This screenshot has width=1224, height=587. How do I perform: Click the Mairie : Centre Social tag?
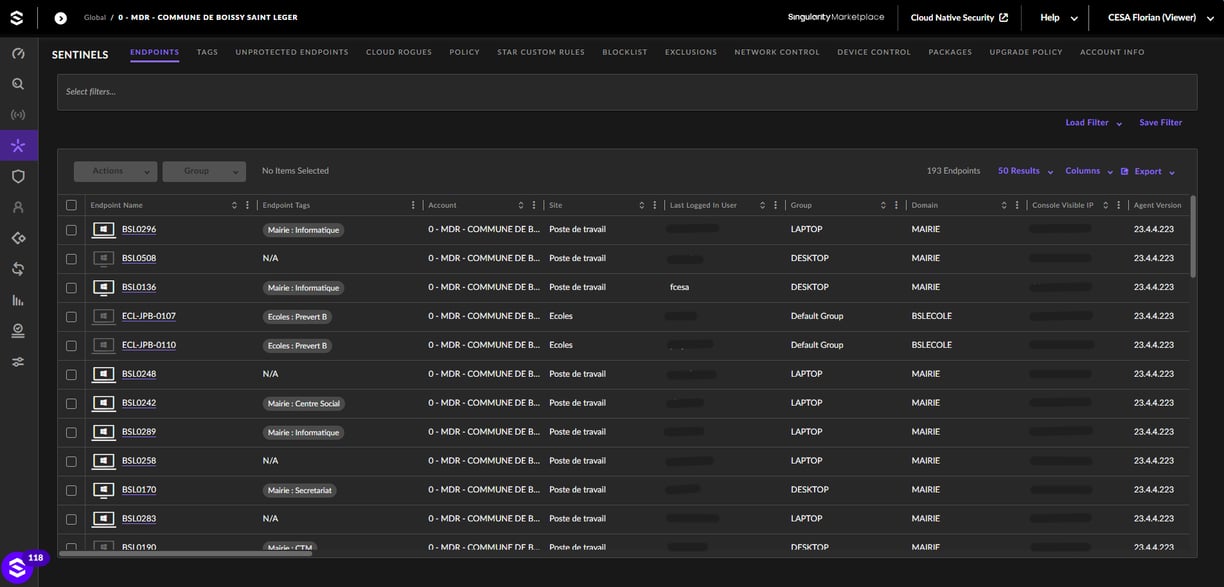click(304, 403)
